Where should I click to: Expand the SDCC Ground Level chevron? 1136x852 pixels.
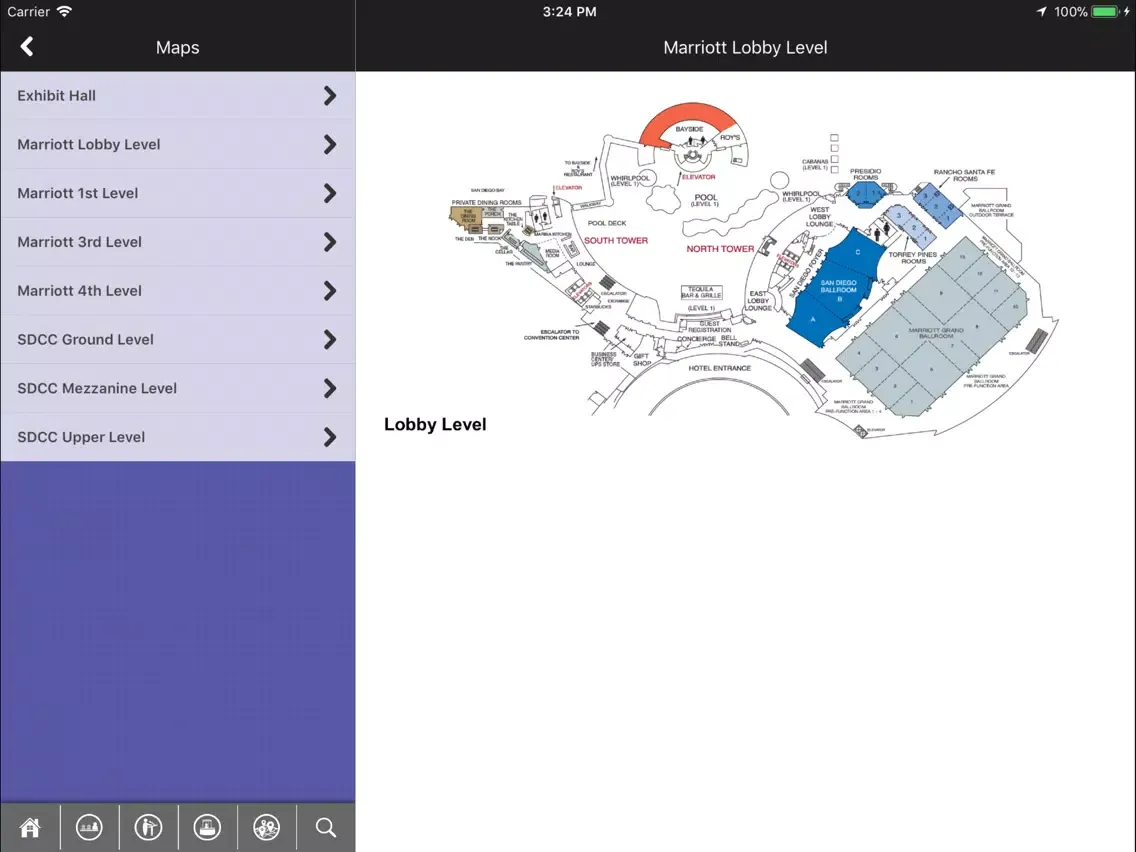(x=330, y=340)
